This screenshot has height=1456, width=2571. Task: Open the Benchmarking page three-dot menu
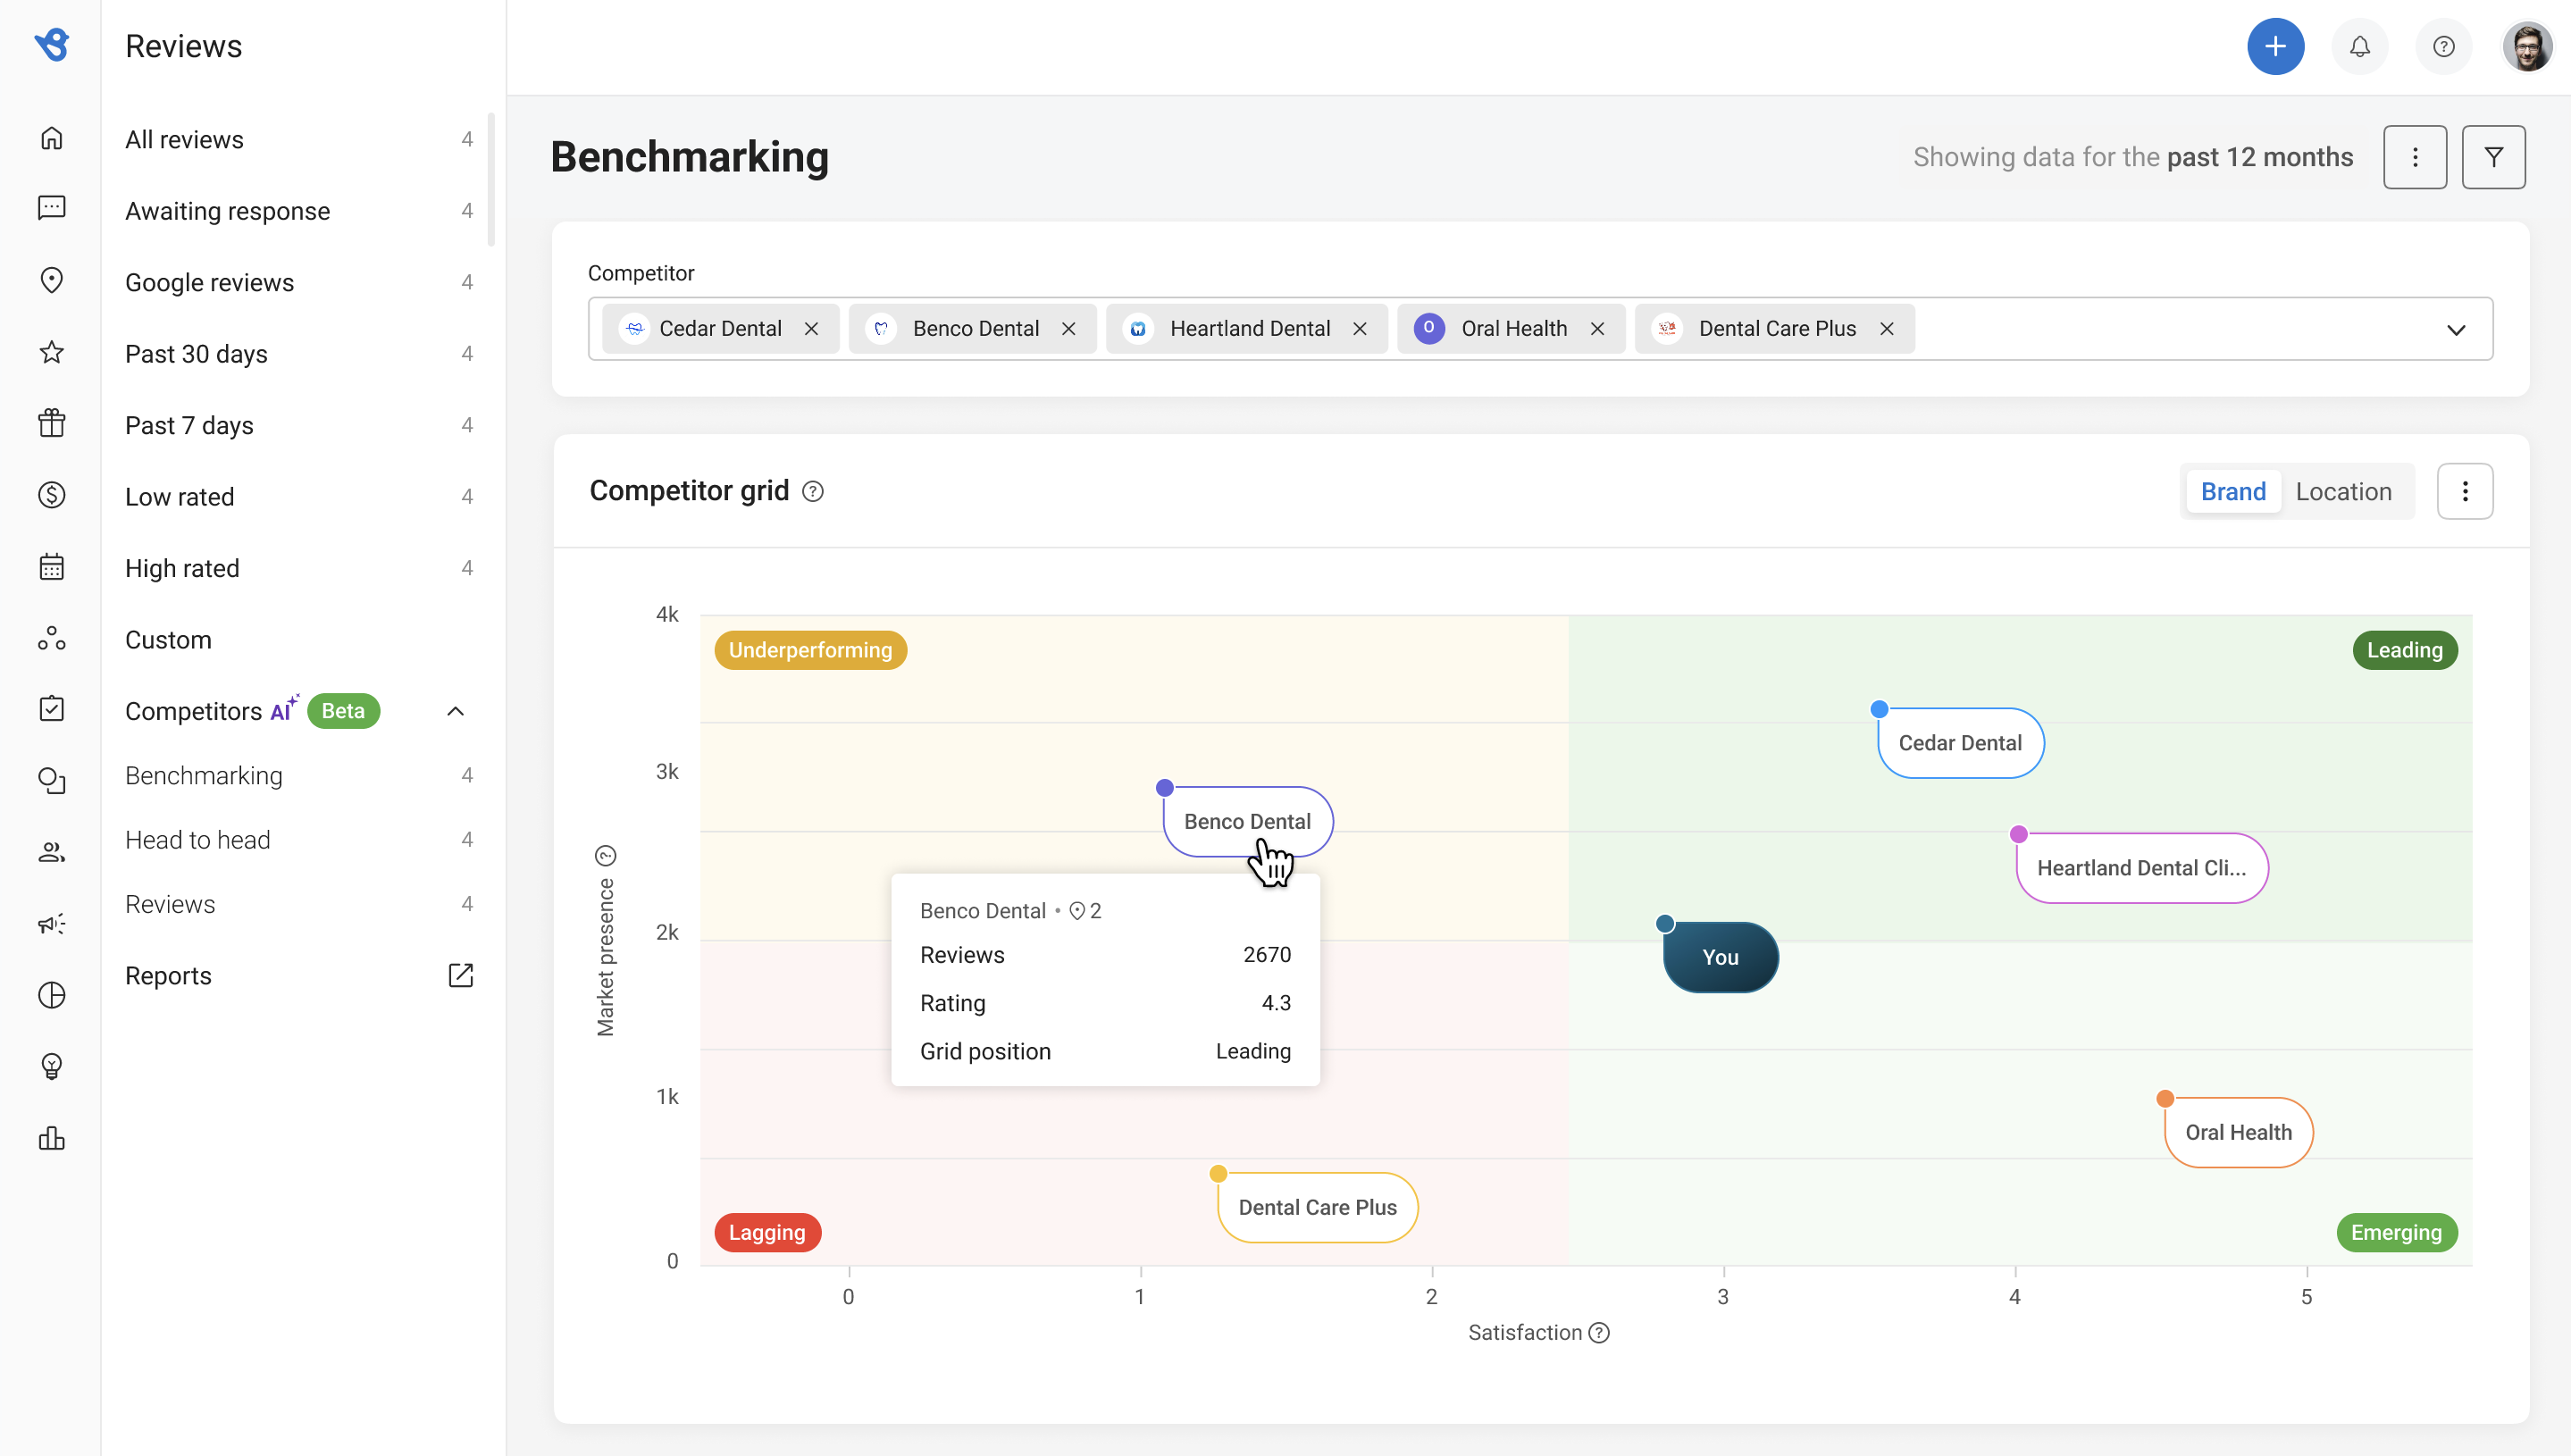[2414, 157]
